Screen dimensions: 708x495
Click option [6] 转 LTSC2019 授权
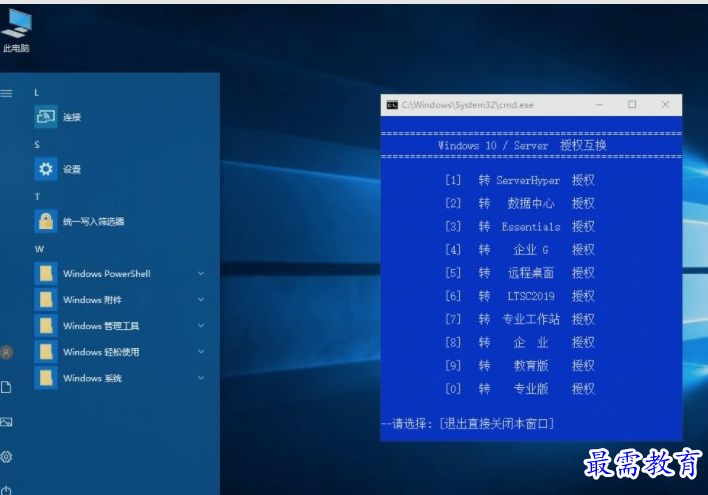(x=520, y=296)
